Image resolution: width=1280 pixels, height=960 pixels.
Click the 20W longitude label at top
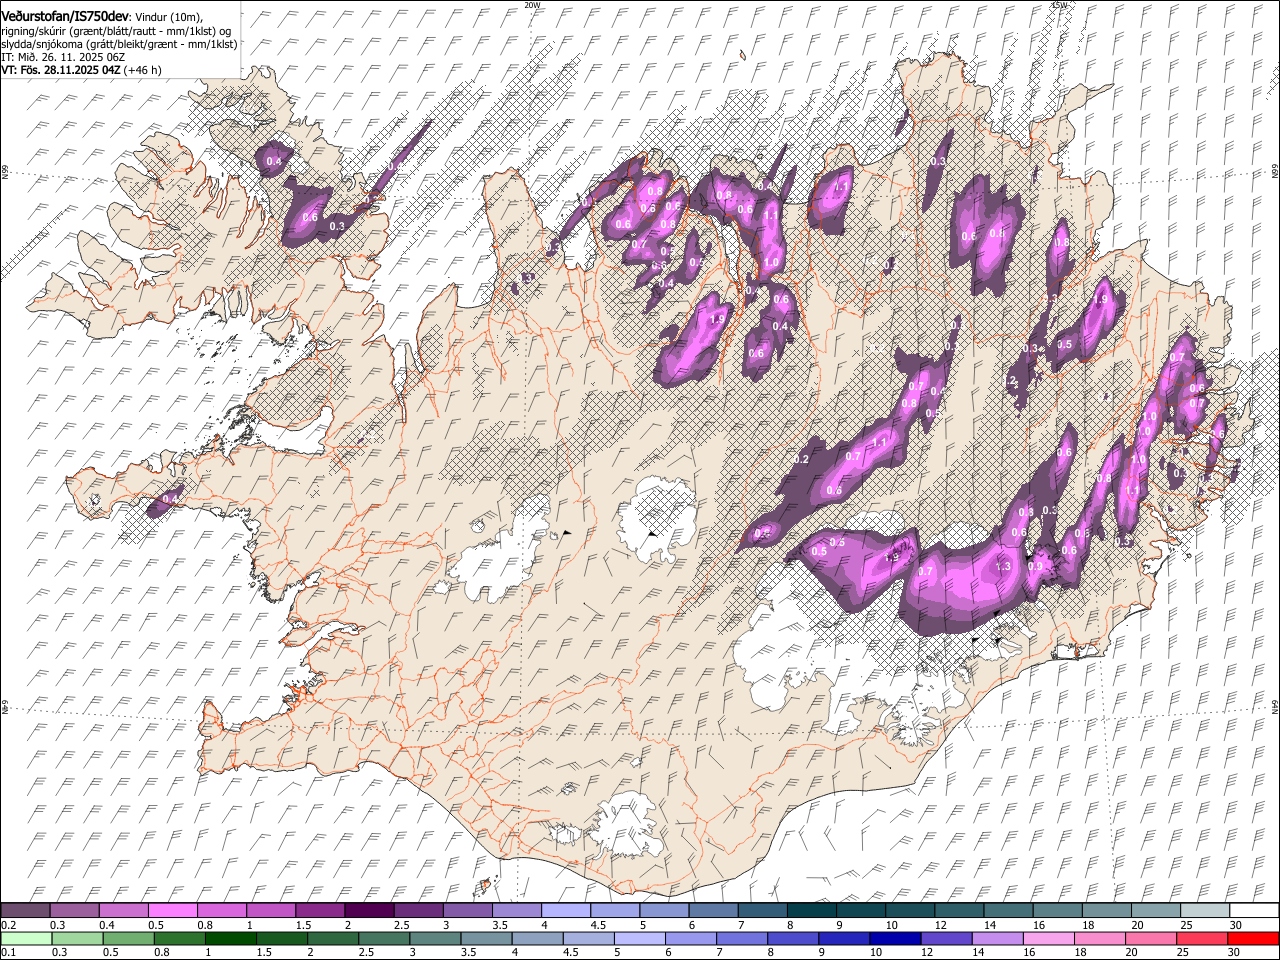(533, 5)
